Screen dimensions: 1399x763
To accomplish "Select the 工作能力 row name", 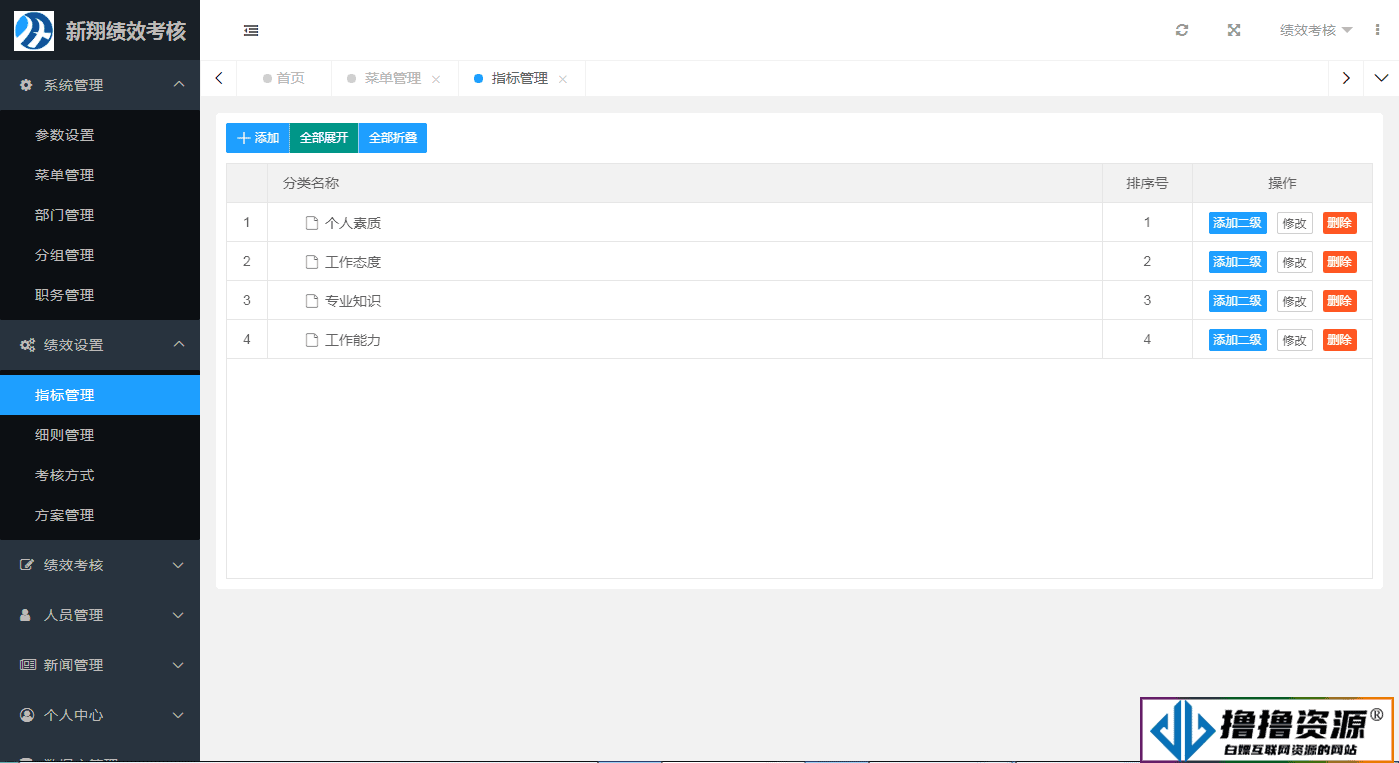I will [353, 340].
